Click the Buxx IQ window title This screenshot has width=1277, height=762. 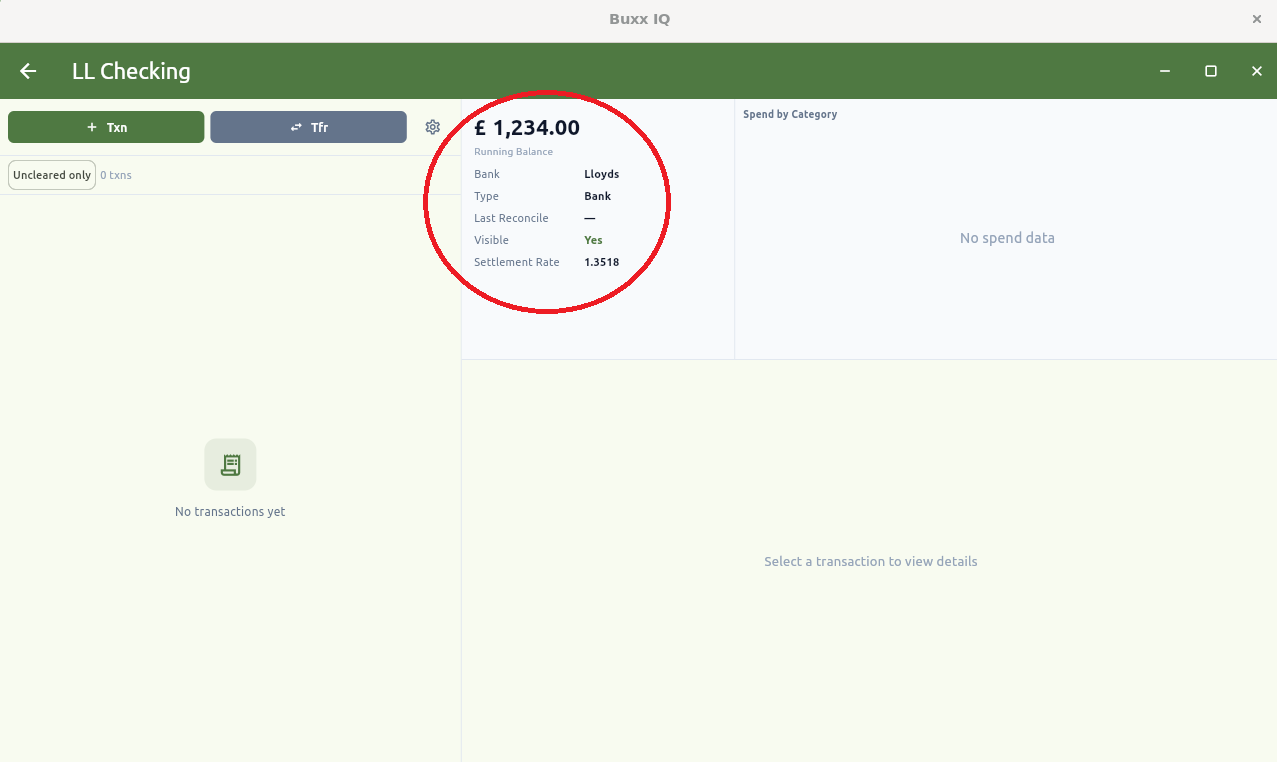[x=639, y=19]
